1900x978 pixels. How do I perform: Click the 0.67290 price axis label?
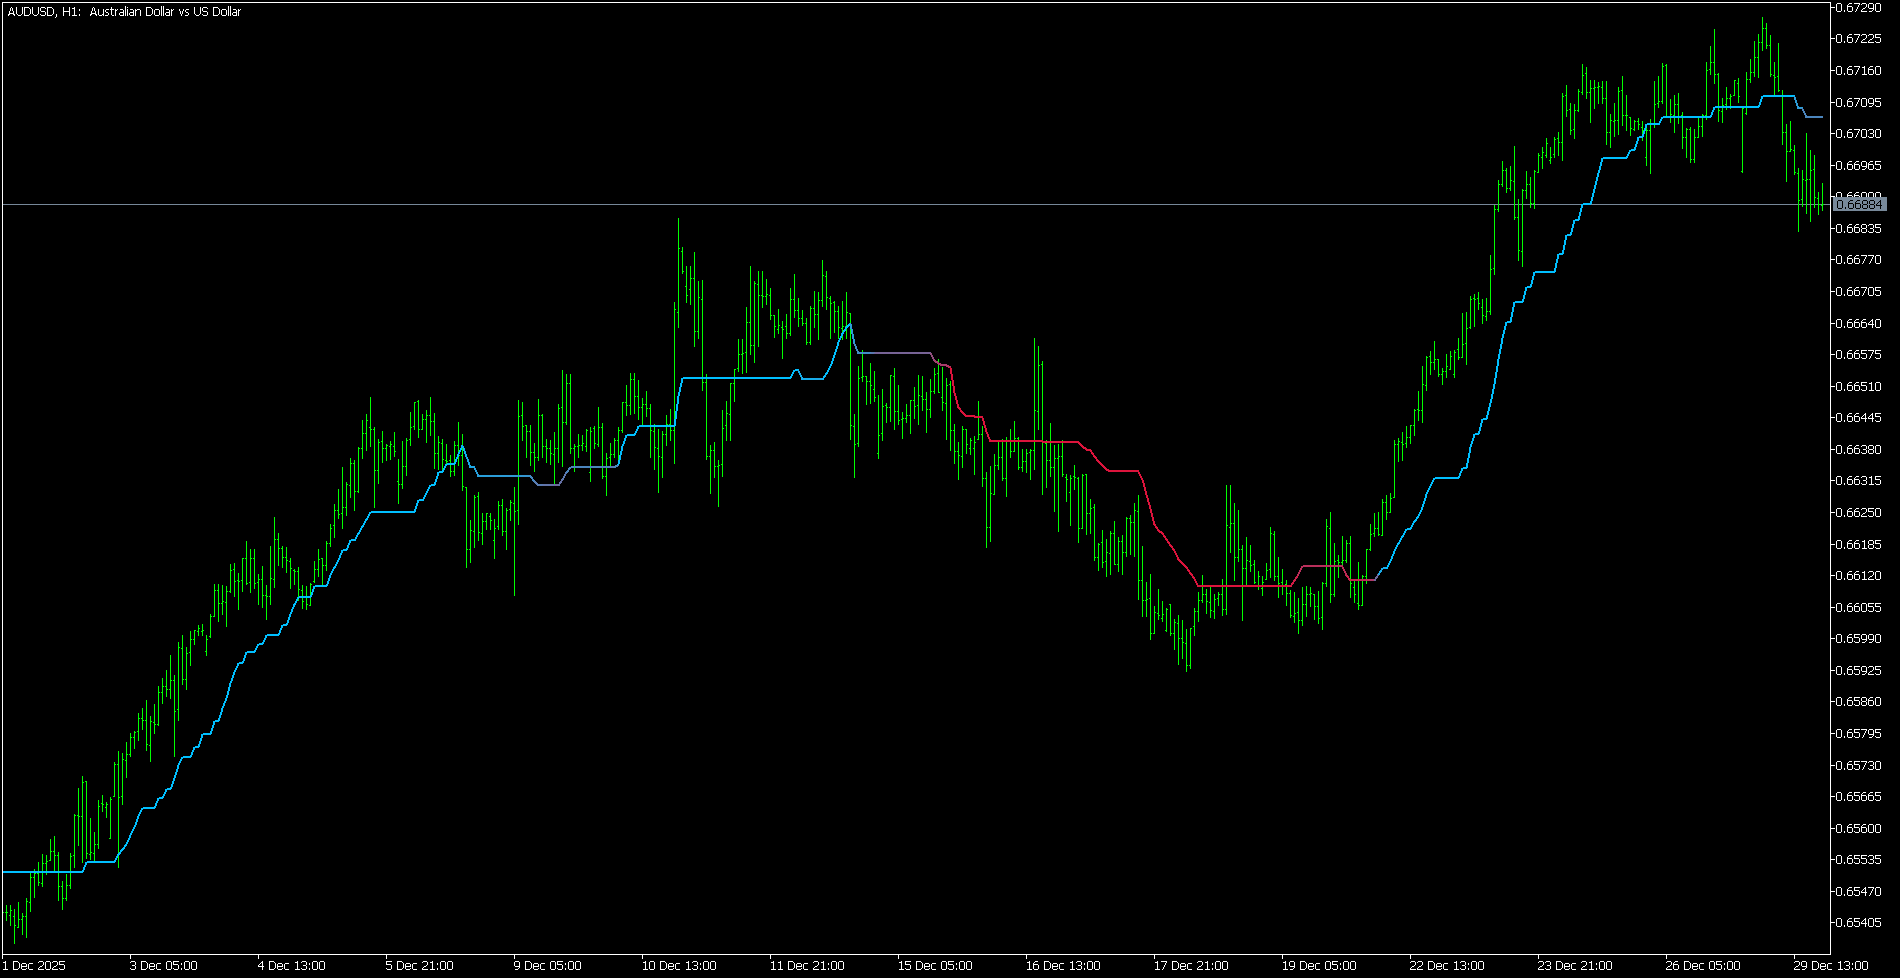1860,7
